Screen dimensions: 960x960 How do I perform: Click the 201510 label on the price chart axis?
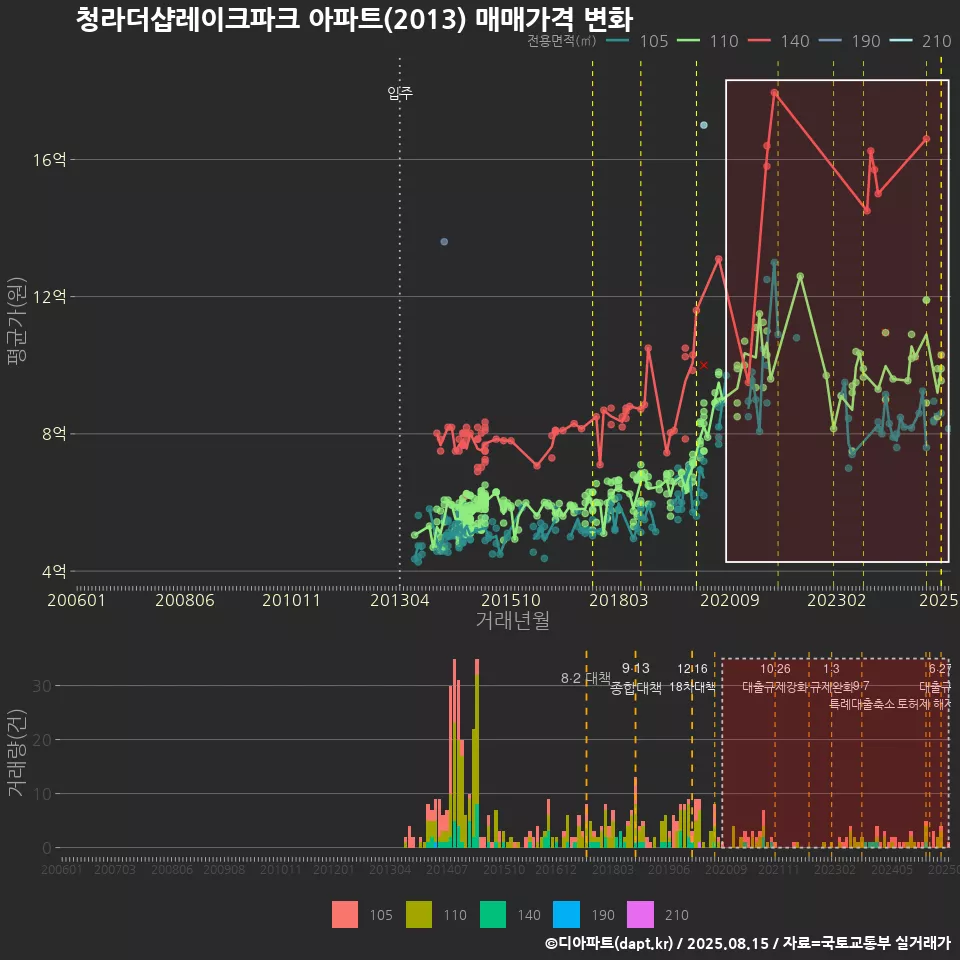[511, 600]
